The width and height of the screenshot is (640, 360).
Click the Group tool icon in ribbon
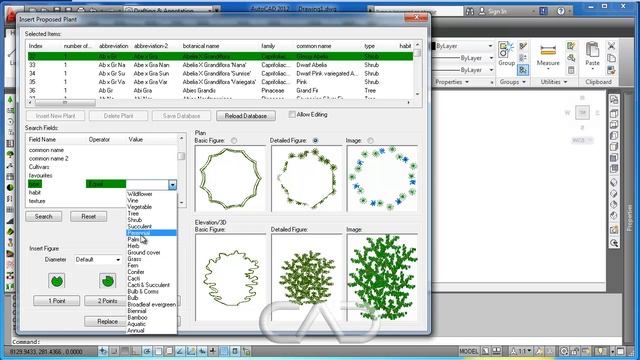tap(506, 50)
